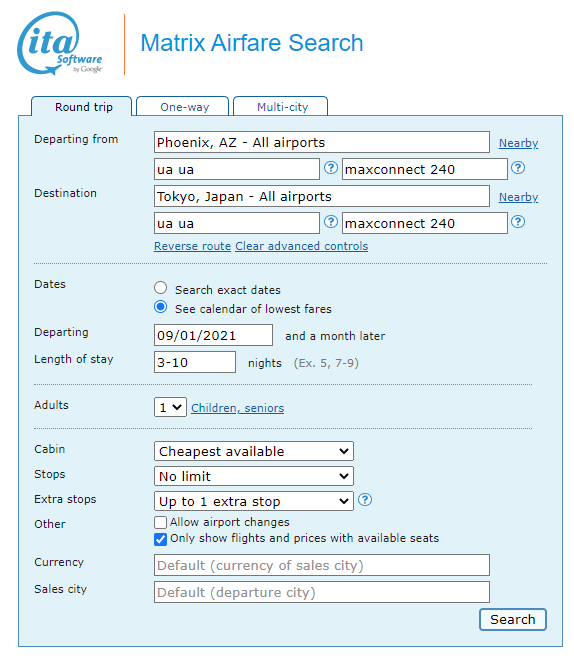Expand the Extra stops dropdown
Screen dimensions: 574x659
pos(254,501)
